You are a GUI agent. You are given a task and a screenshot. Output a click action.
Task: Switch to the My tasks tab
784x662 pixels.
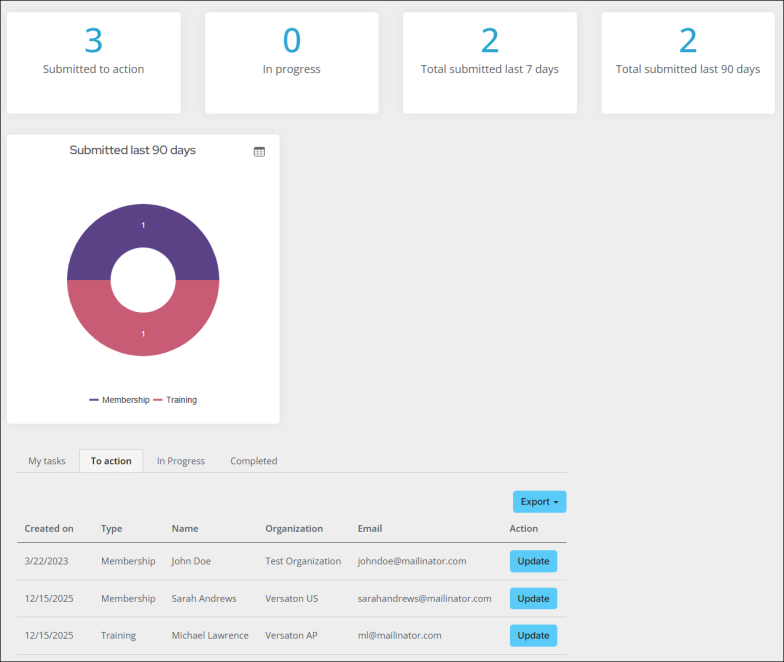[47, 461]
